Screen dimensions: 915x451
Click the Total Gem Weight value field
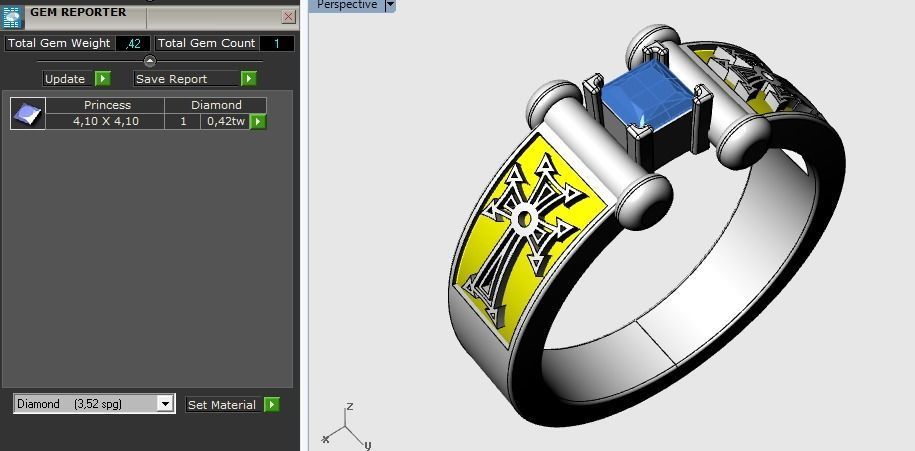point(133,43)
